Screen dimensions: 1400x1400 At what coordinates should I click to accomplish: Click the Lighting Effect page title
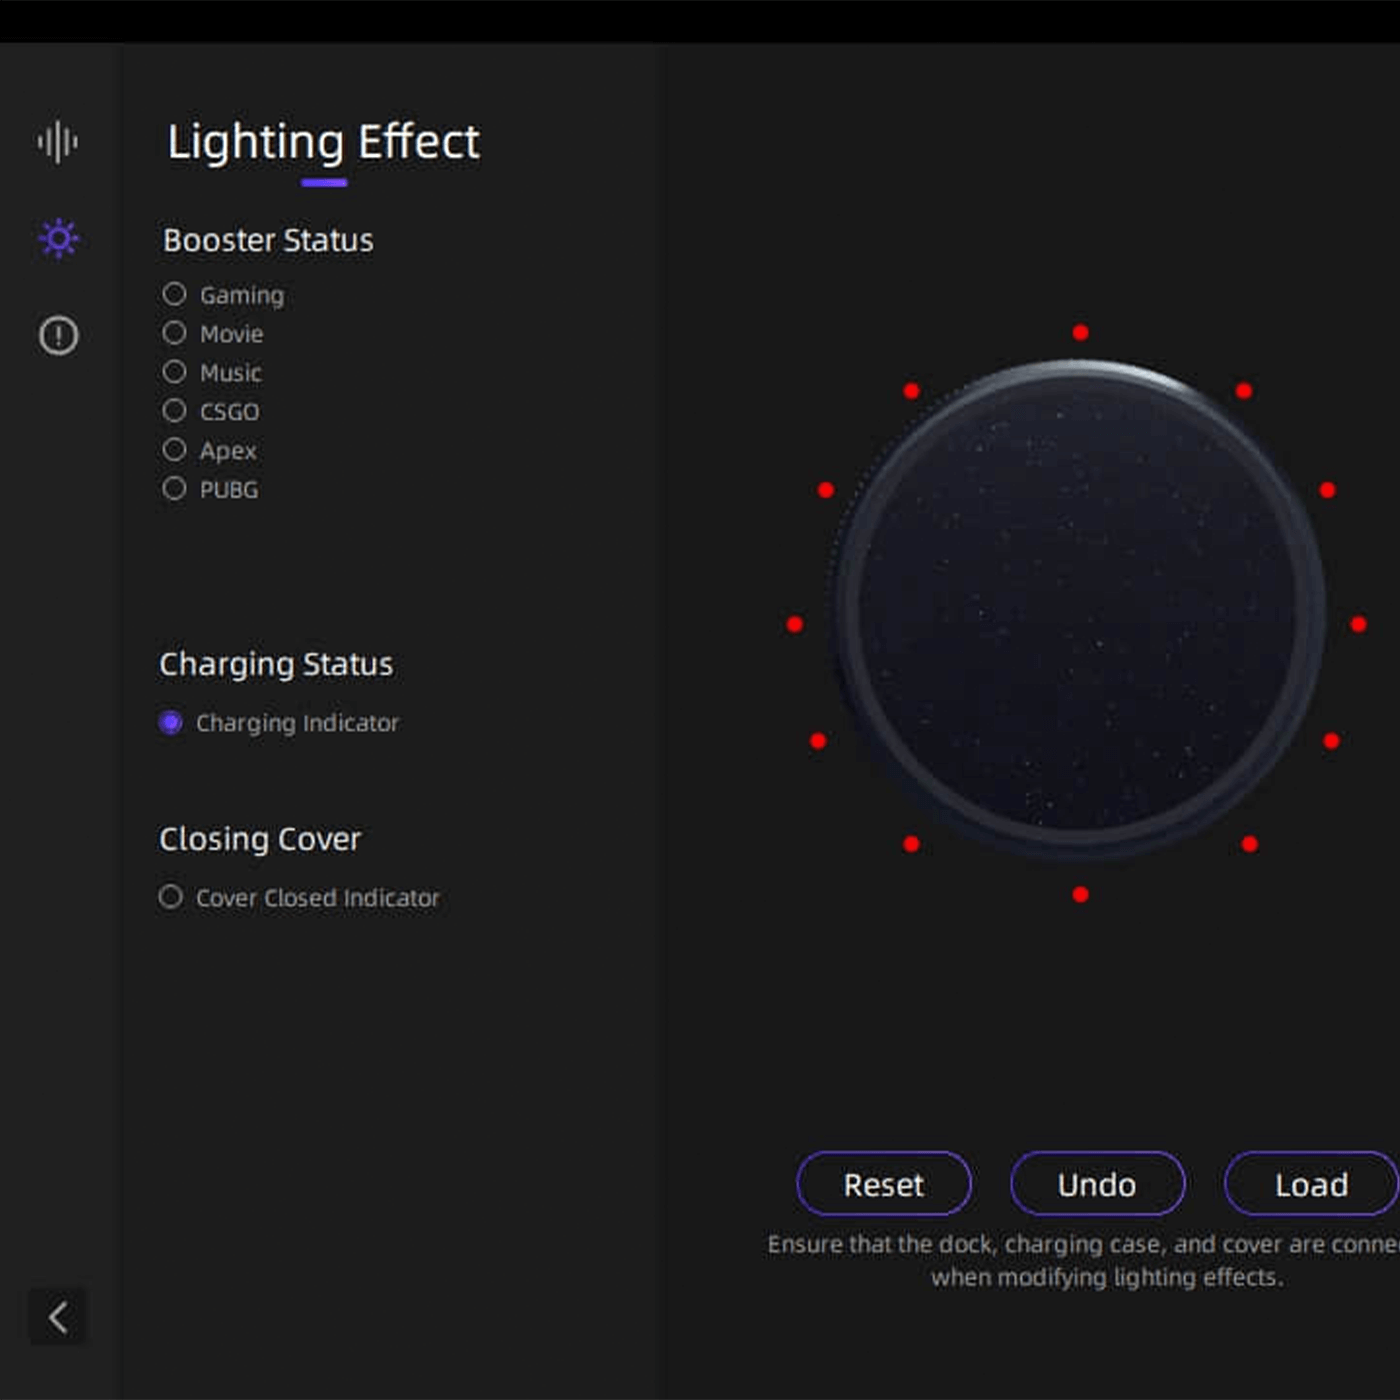tap(323, 142)
